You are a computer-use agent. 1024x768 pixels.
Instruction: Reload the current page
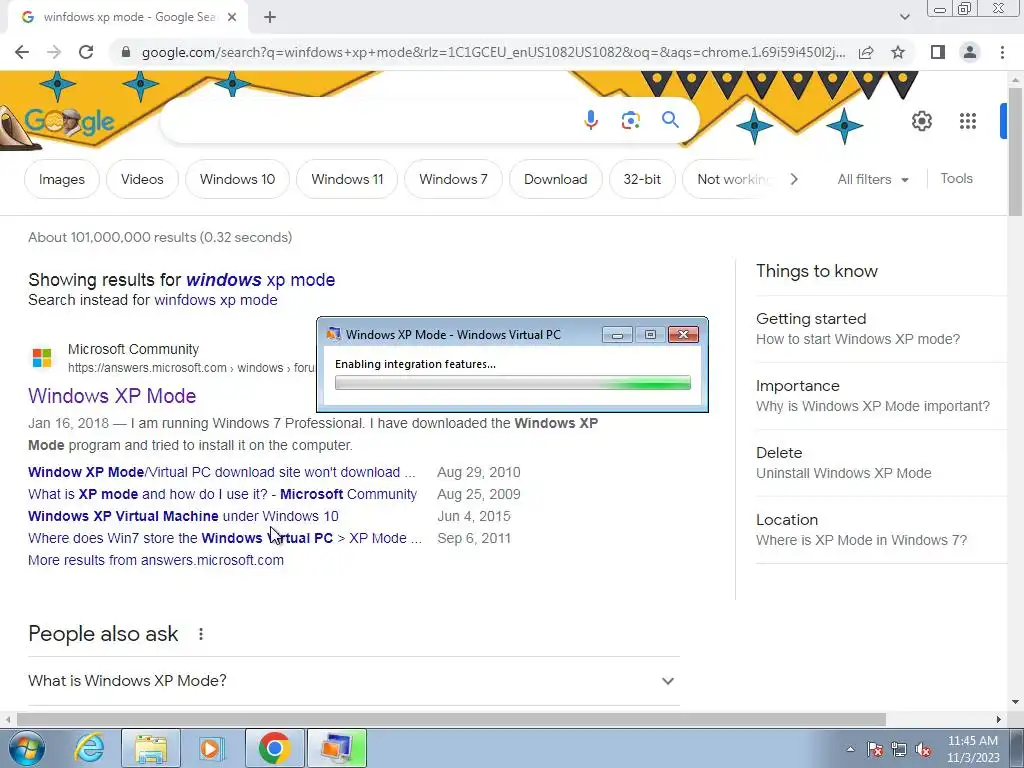point(86,52)
